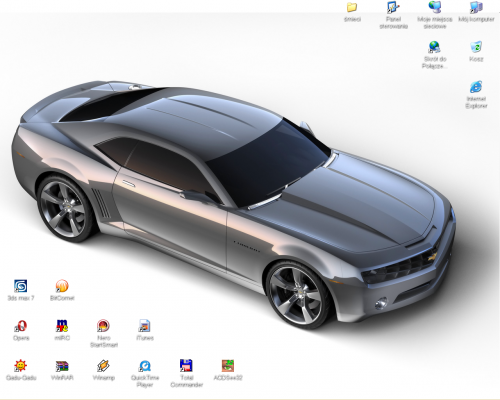The image size is (500, 400).
Task: Launch Winamp player icon
Action: 103,366
